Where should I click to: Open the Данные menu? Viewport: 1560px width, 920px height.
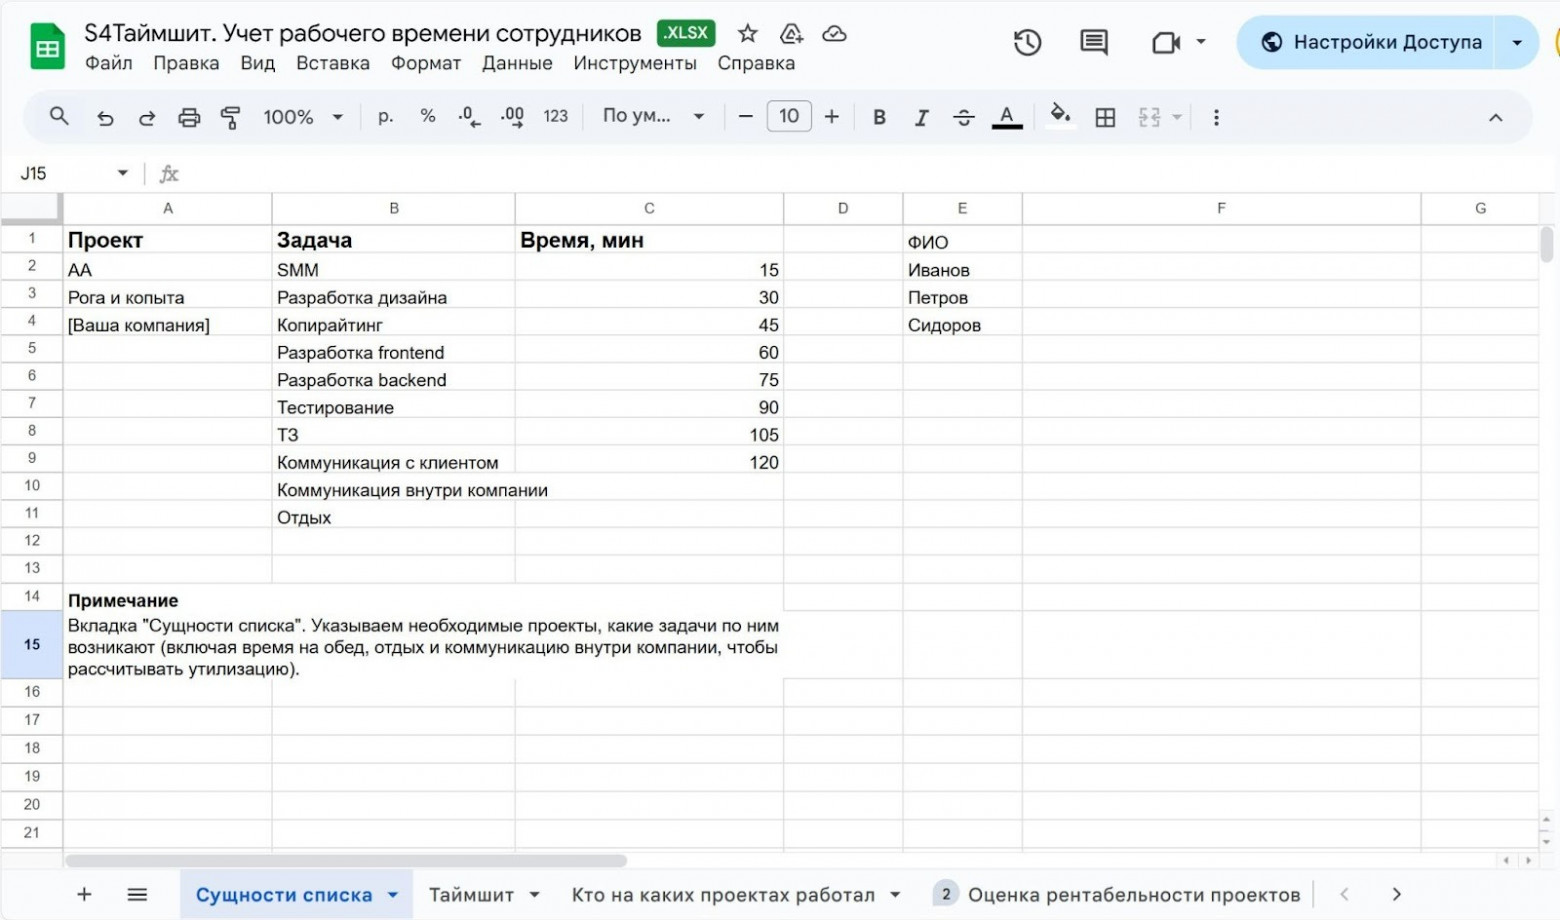pos(516,63)
